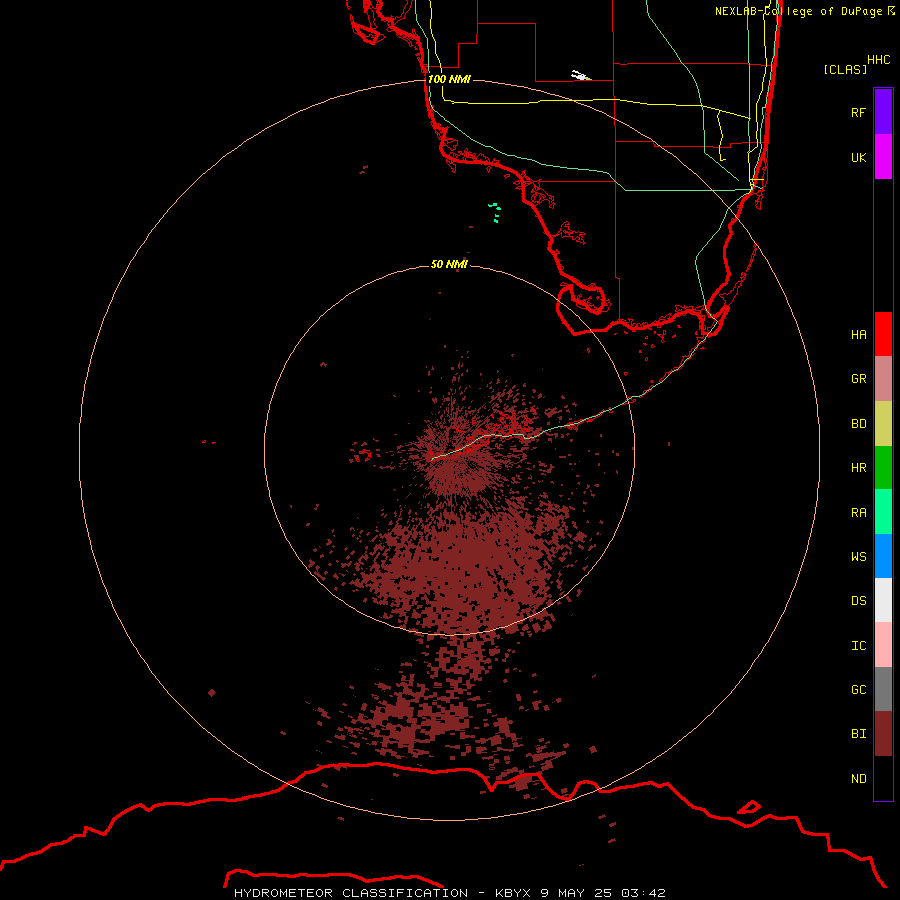Click the 100 NMI range ring label
Image resolution: width=900 pixels, height=900 pixels.
tap(449, 79)
